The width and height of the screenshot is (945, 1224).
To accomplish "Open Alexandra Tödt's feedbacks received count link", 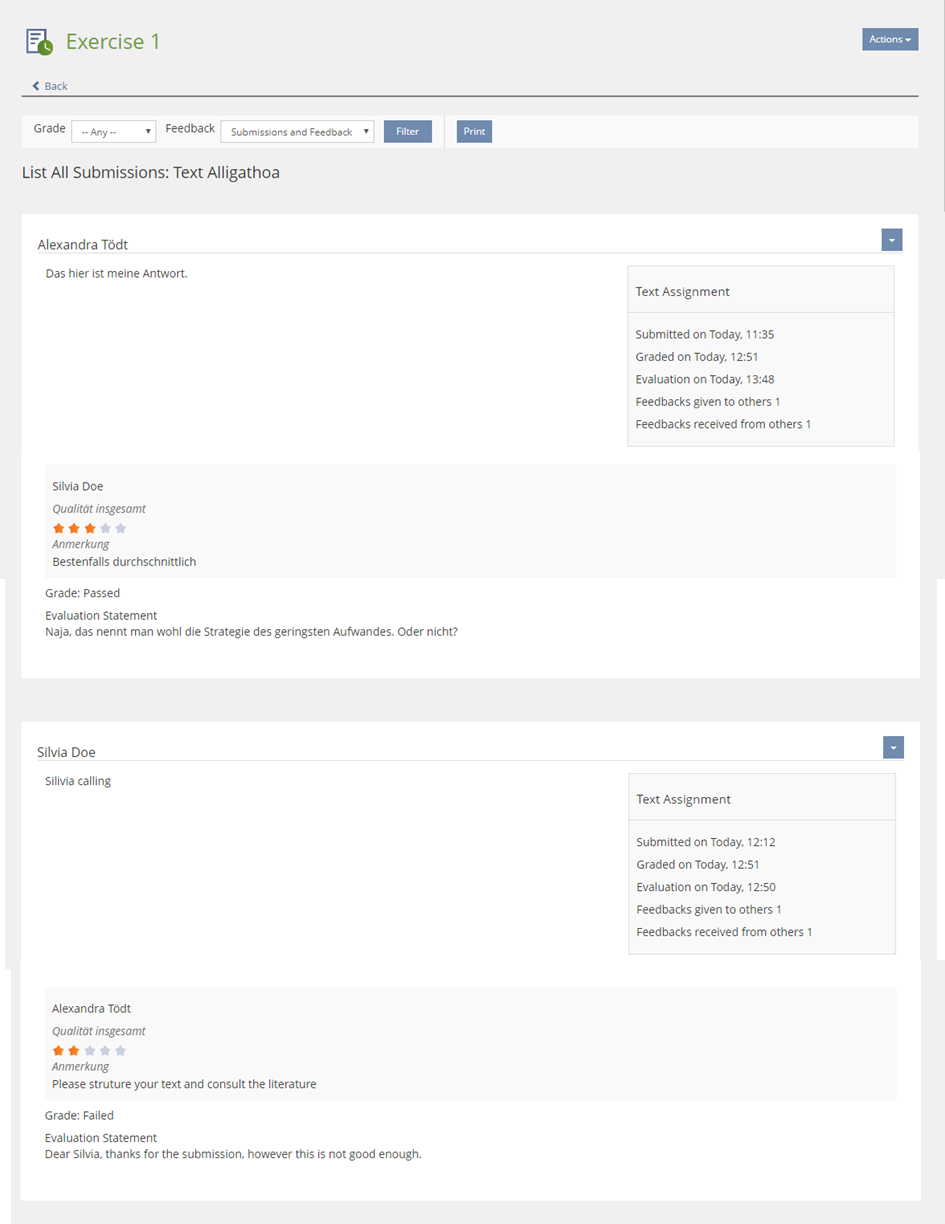I will (x=808, y=424).
